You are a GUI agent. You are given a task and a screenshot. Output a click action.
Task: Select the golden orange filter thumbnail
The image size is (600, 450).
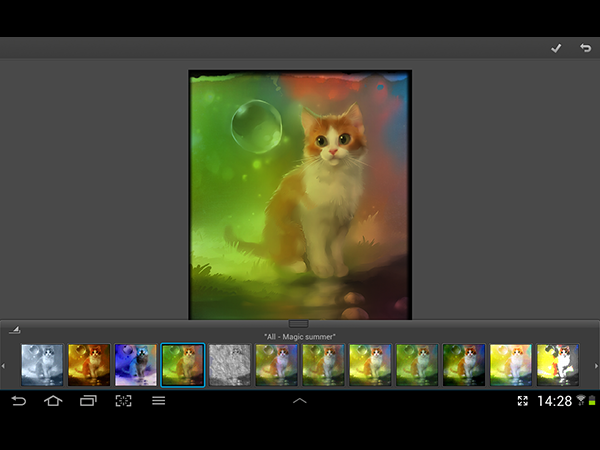click(x=89, y=365)
